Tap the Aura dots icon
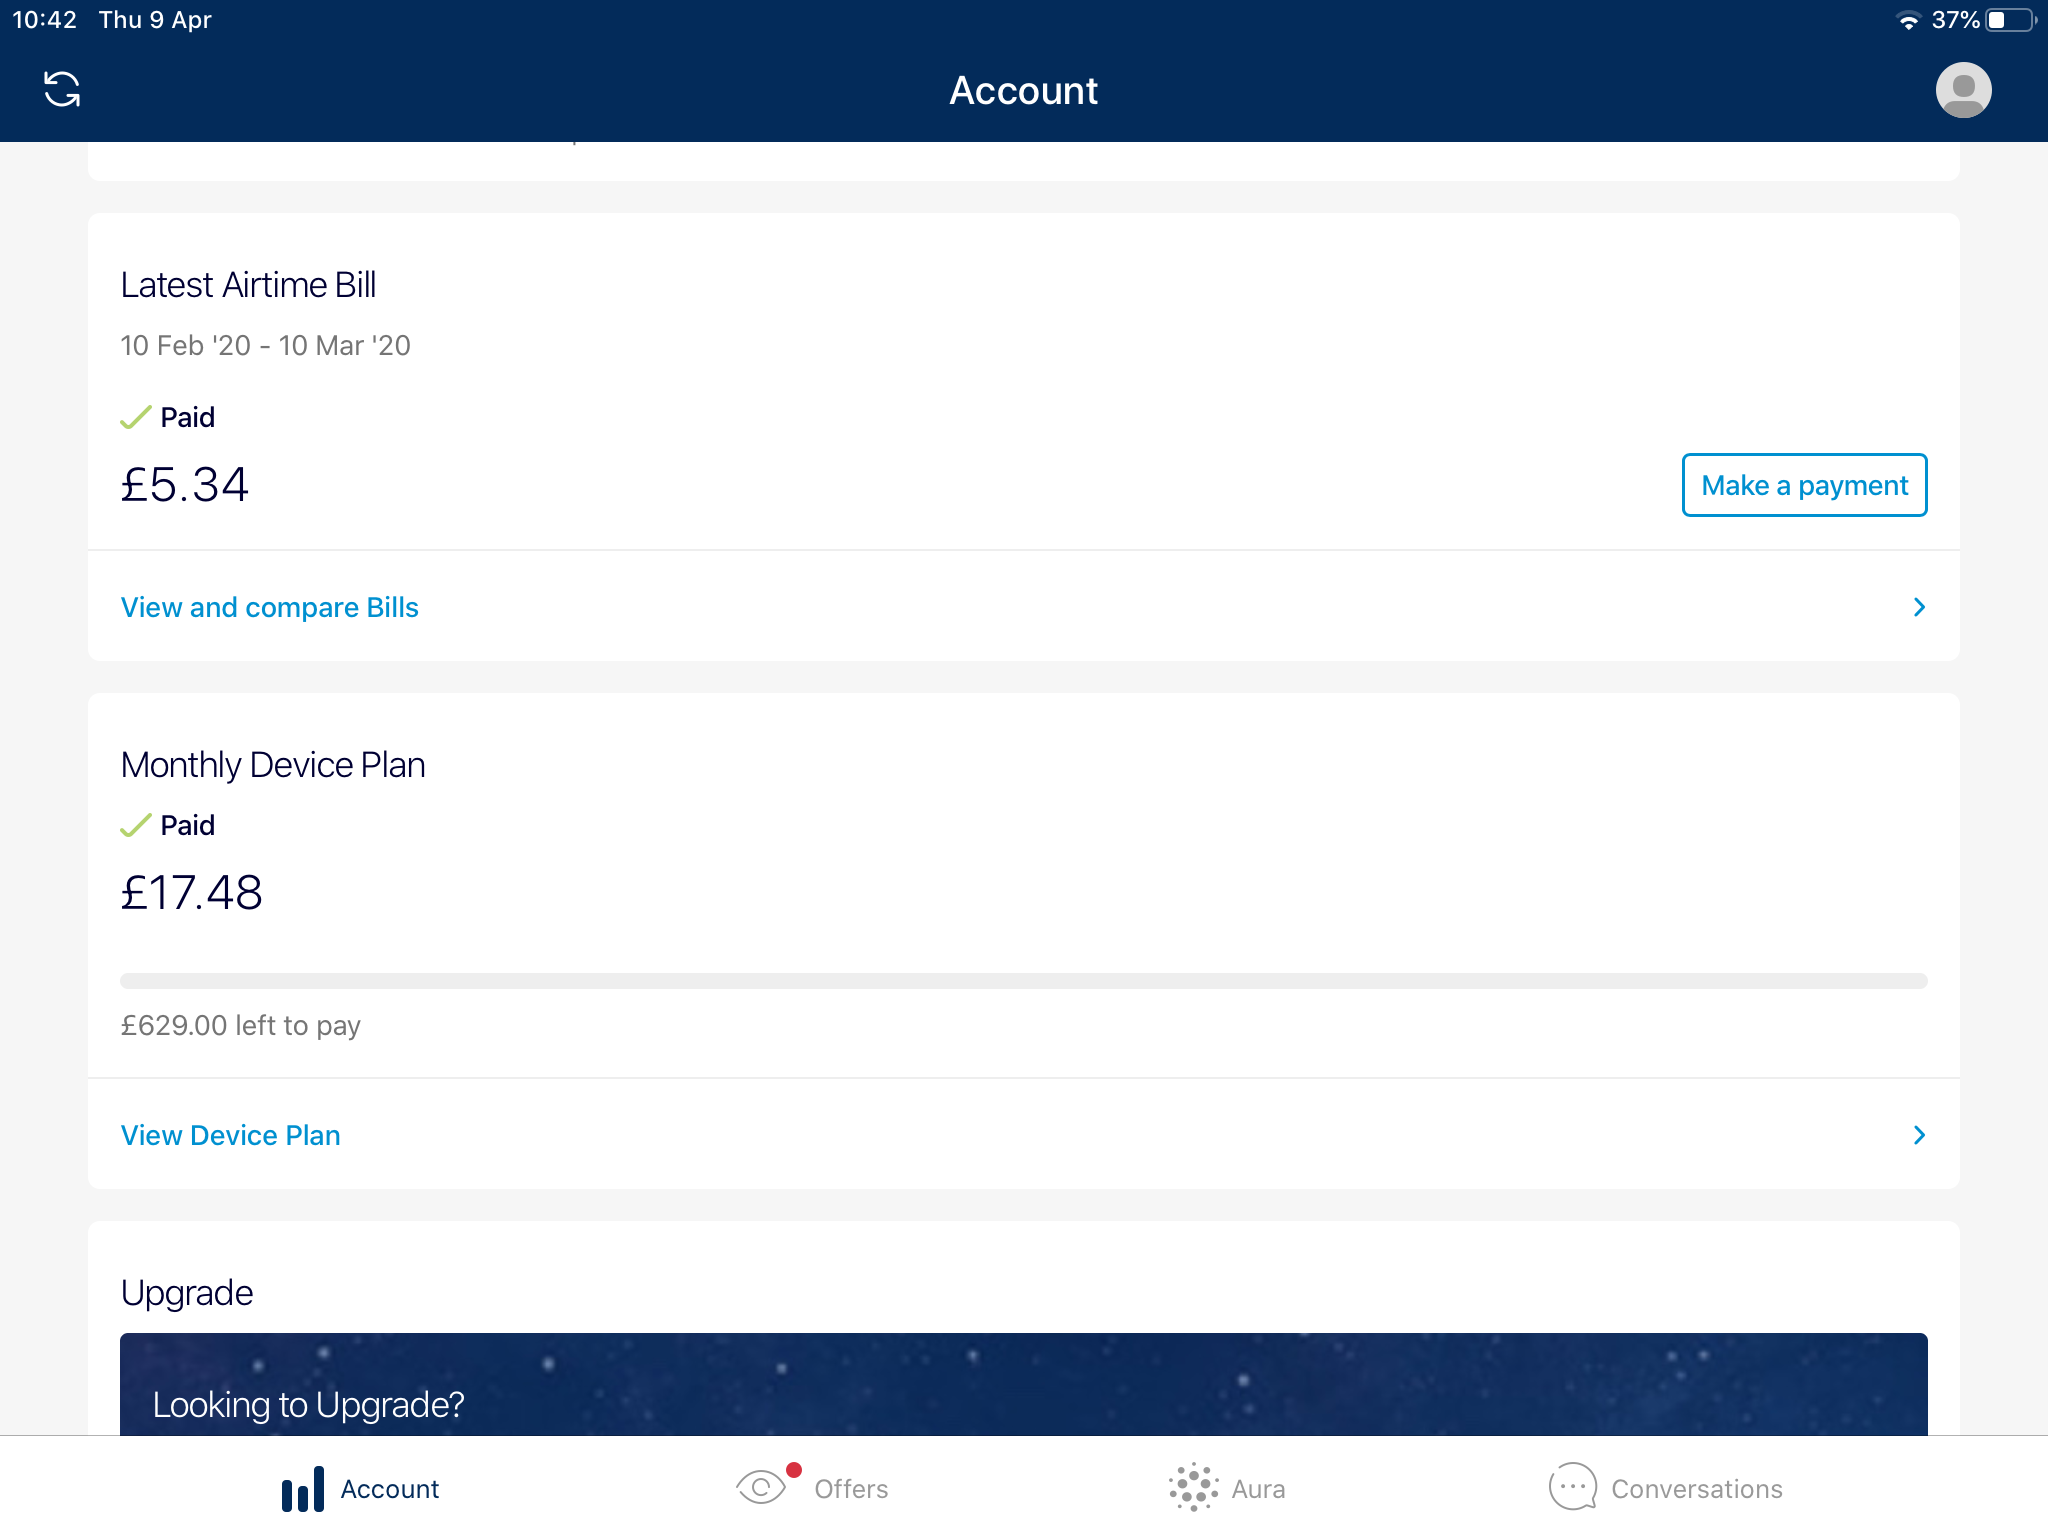 pos(1193,1487)
